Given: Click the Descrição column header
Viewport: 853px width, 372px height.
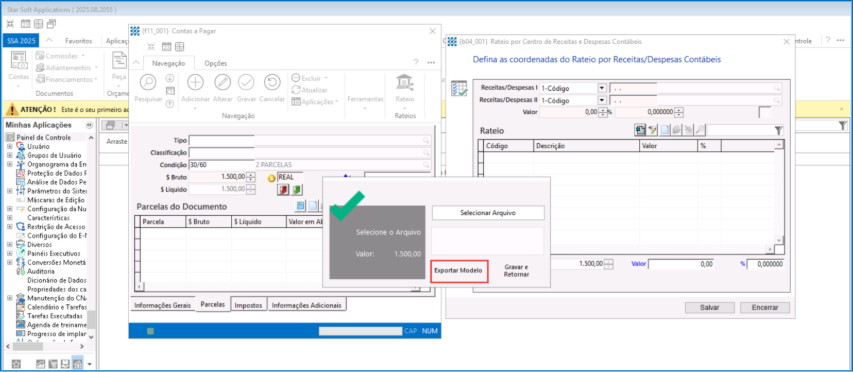Looking at the screenshot, I should pyautogui.click(x=586, y=146).
